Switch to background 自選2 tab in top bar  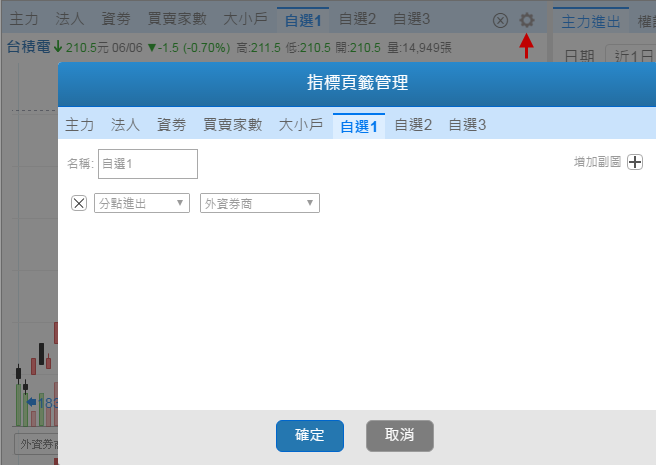357,19
